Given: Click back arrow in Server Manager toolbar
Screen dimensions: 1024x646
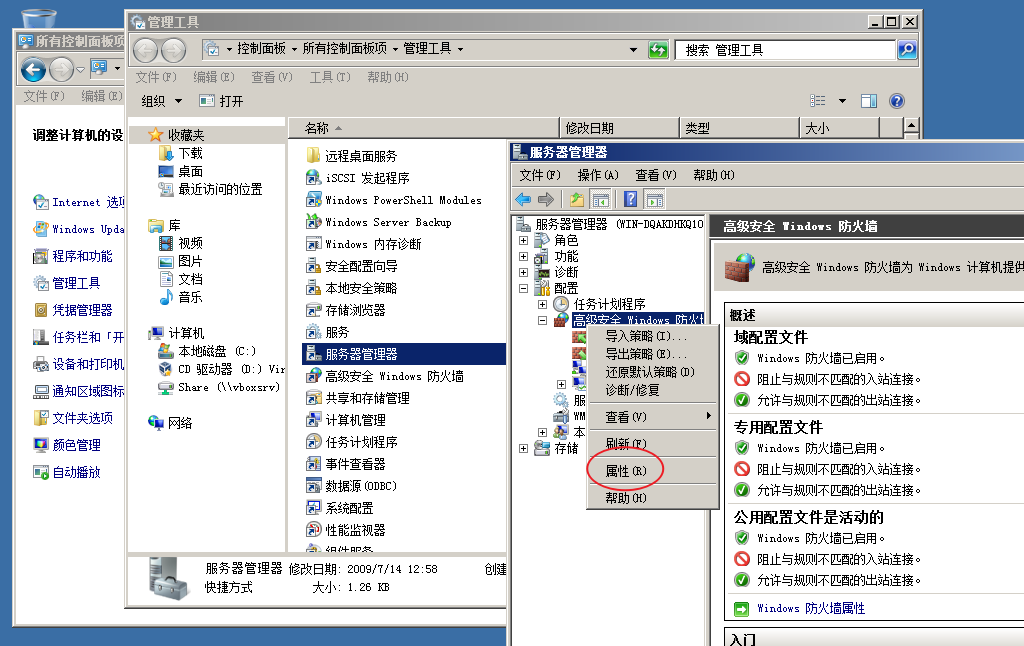Looking at the screenshot, I should coord(523,199).
